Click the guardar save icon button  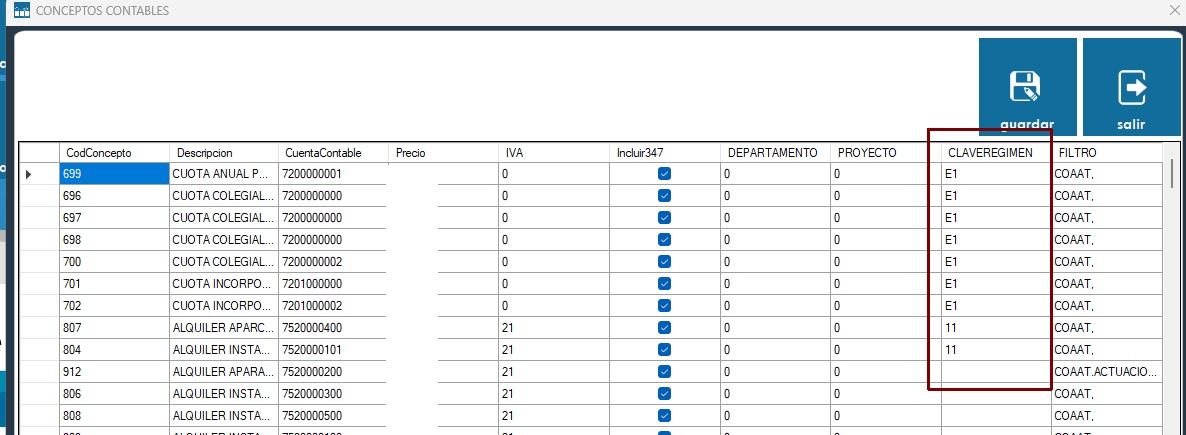(x=1027, y=88)
